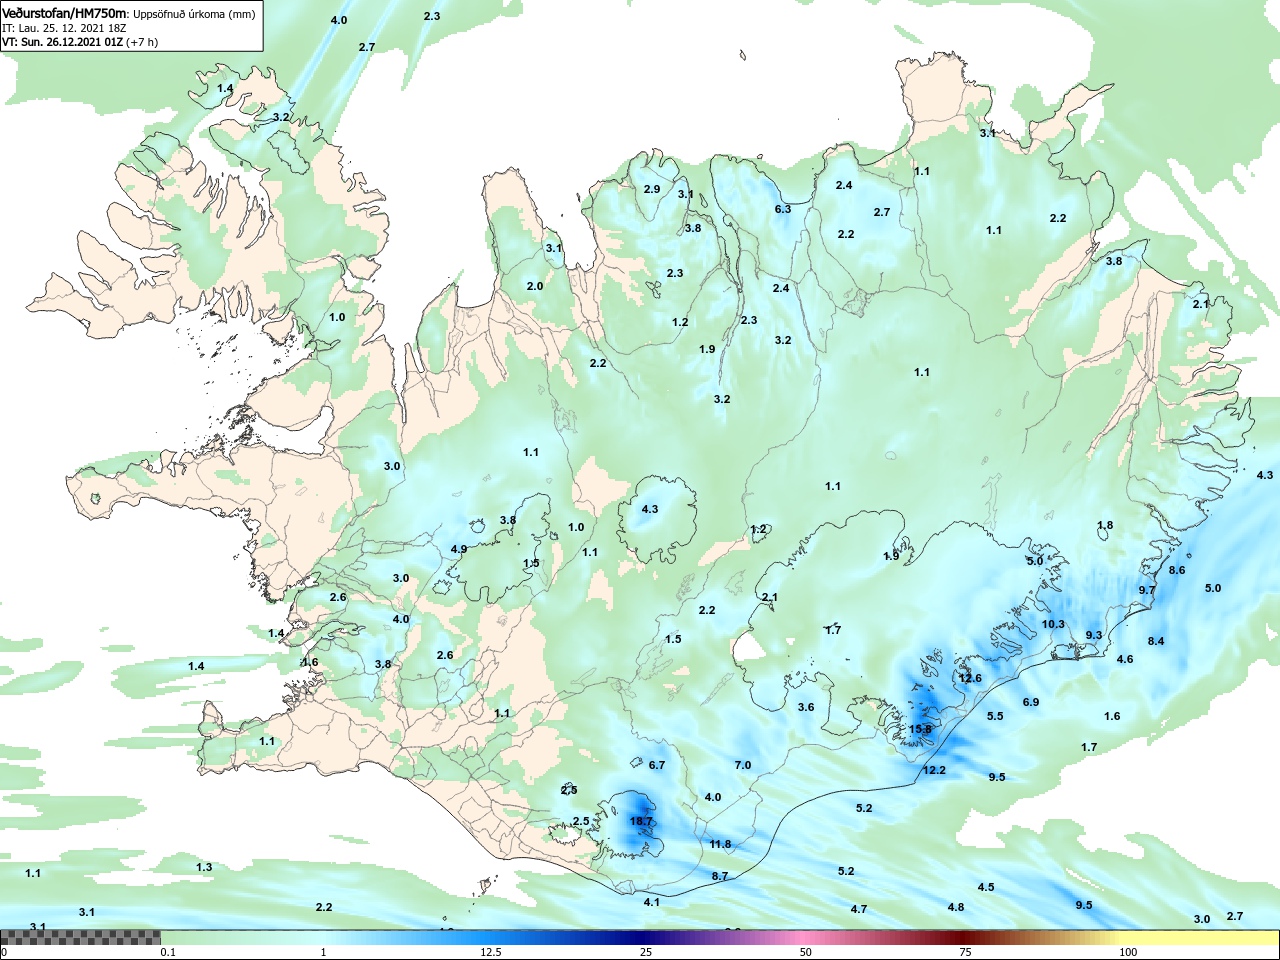Click the 1.3 value over the southwest sea

coord(204,868)
